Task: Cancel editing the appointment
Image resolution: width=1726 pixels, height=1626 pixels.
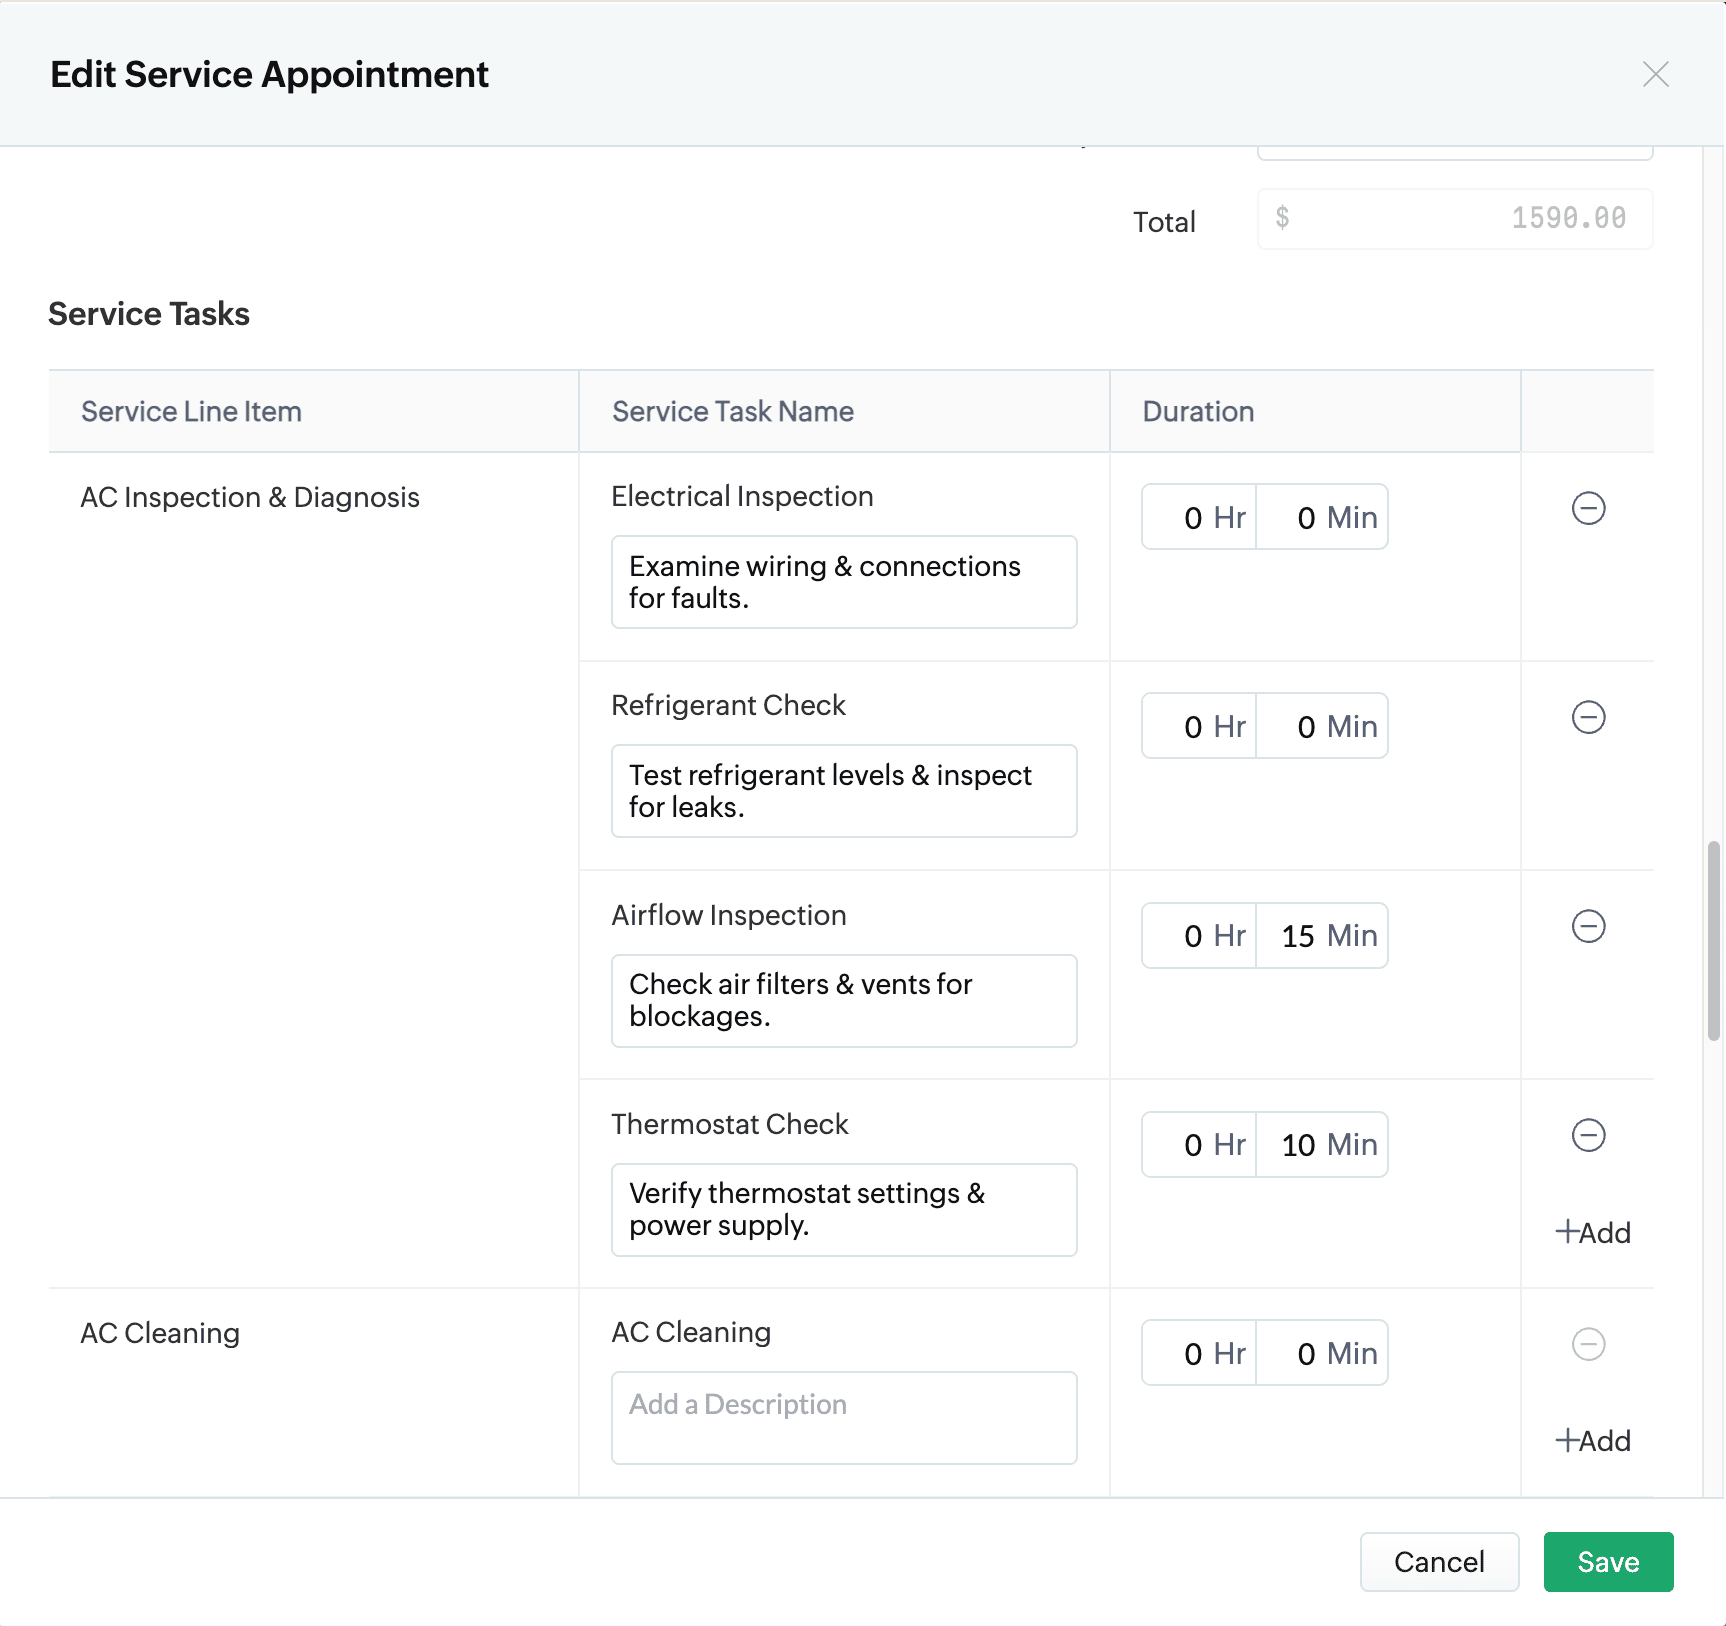Action: [1438, 1562]
